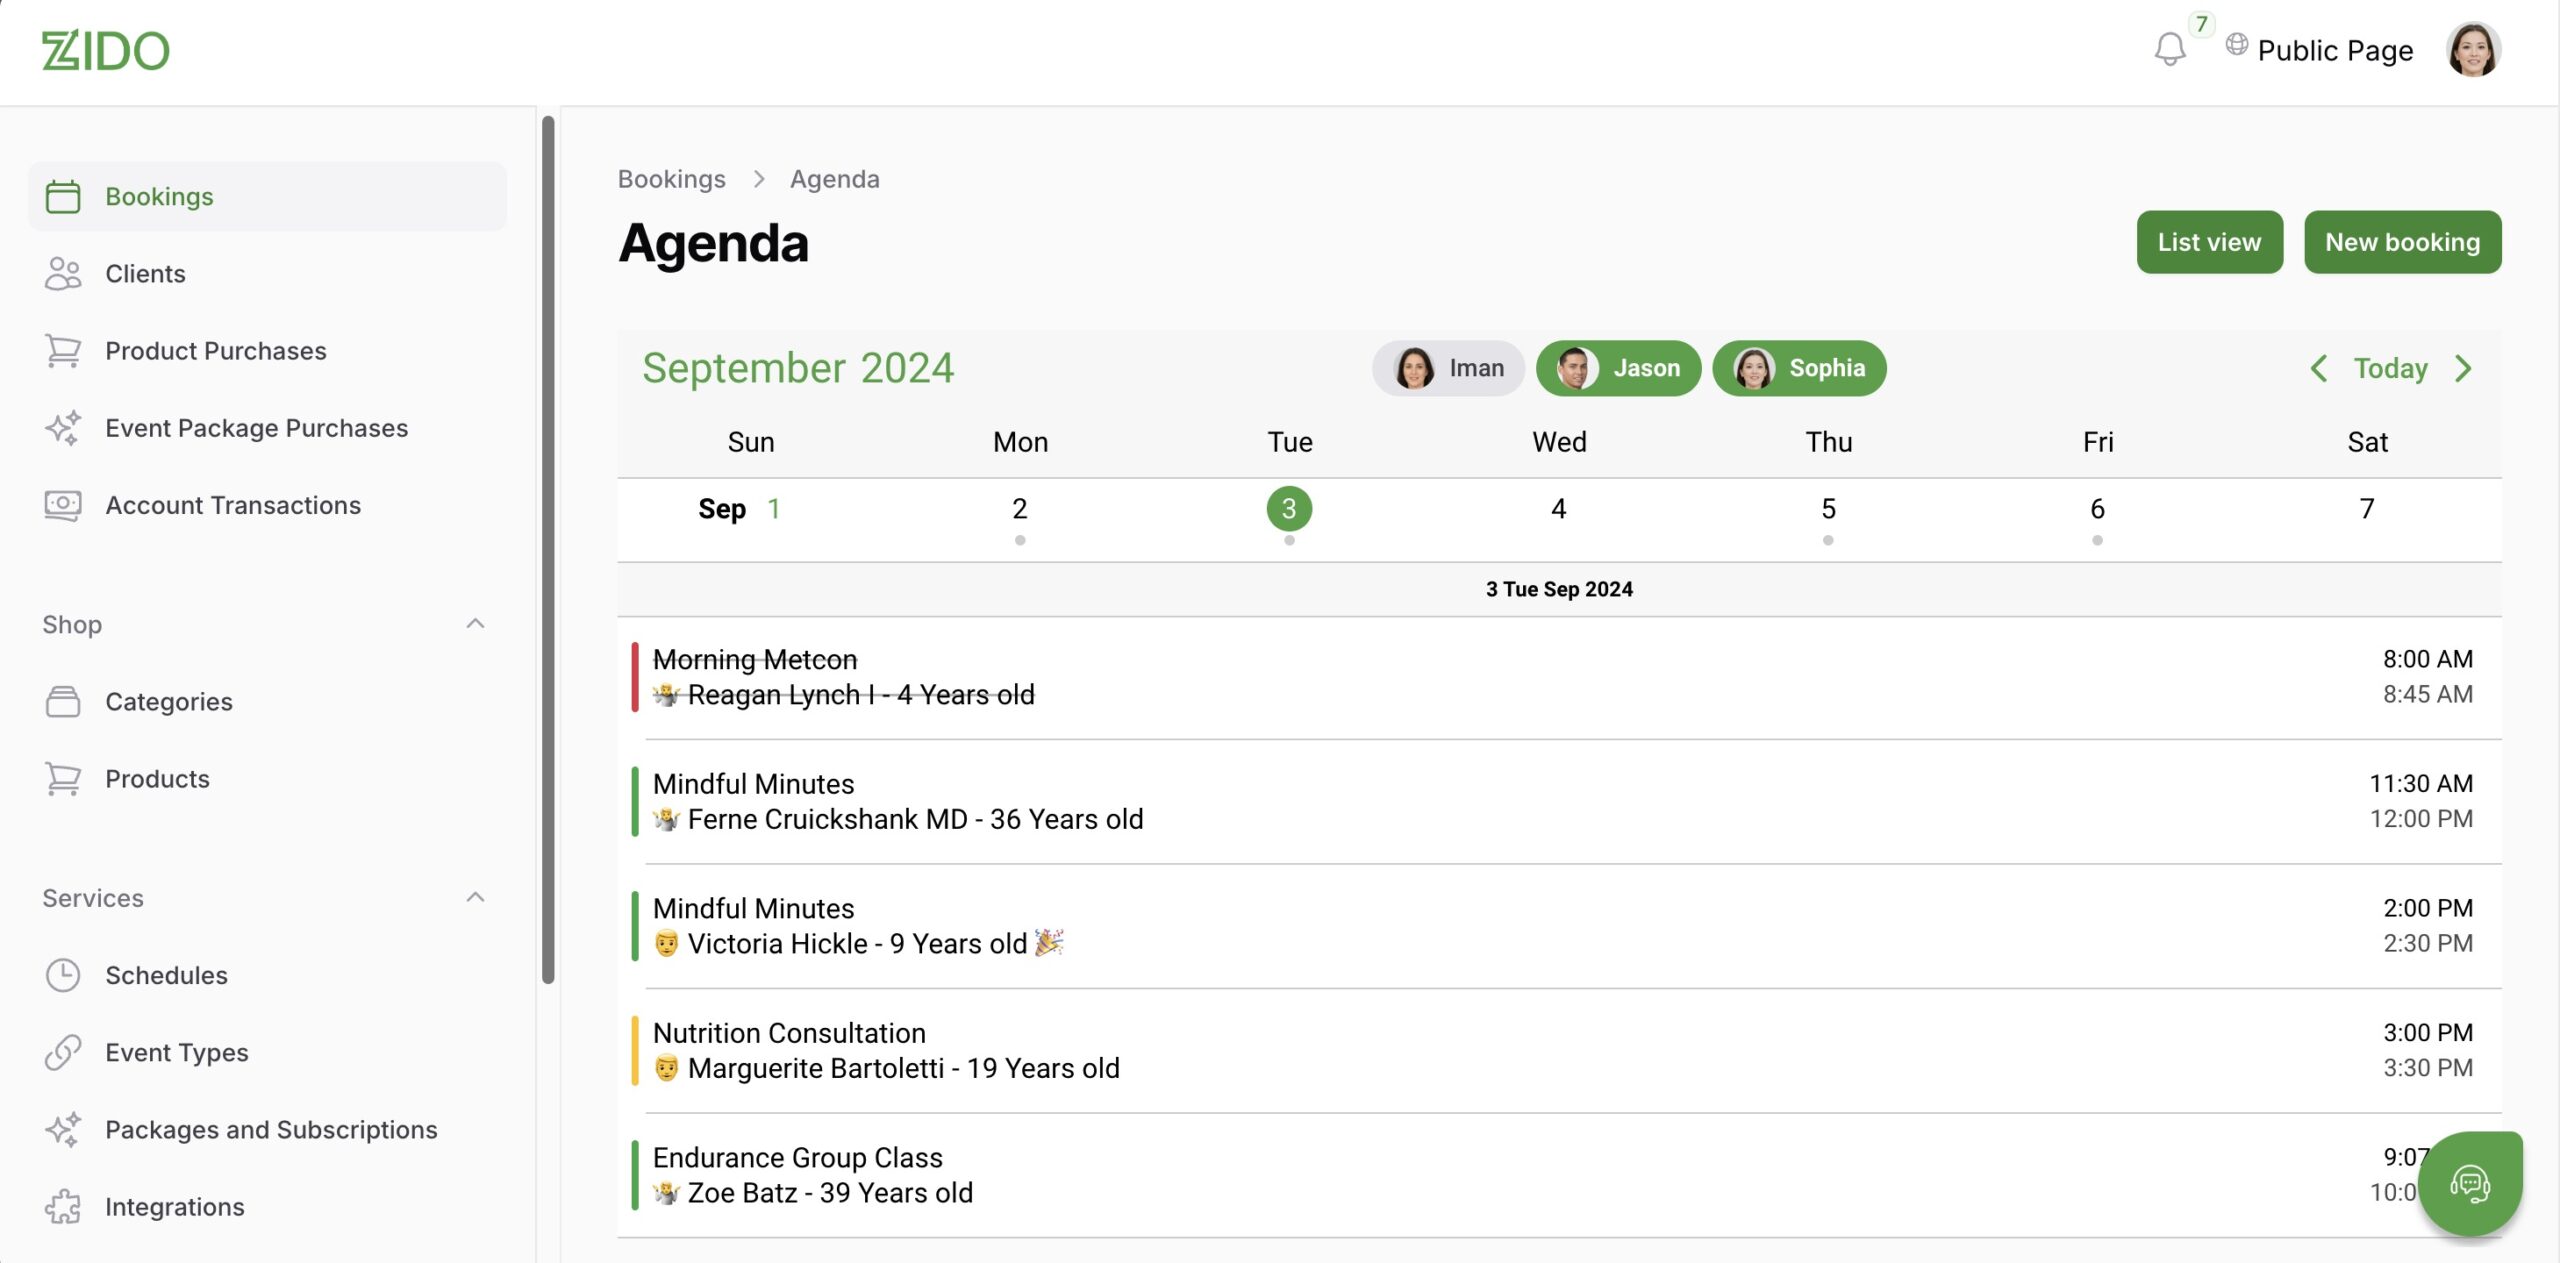Viewport: 2560px width, 1263px height.
Task: Click the Bookings calendar icon in sidebar
Action: 63,196
